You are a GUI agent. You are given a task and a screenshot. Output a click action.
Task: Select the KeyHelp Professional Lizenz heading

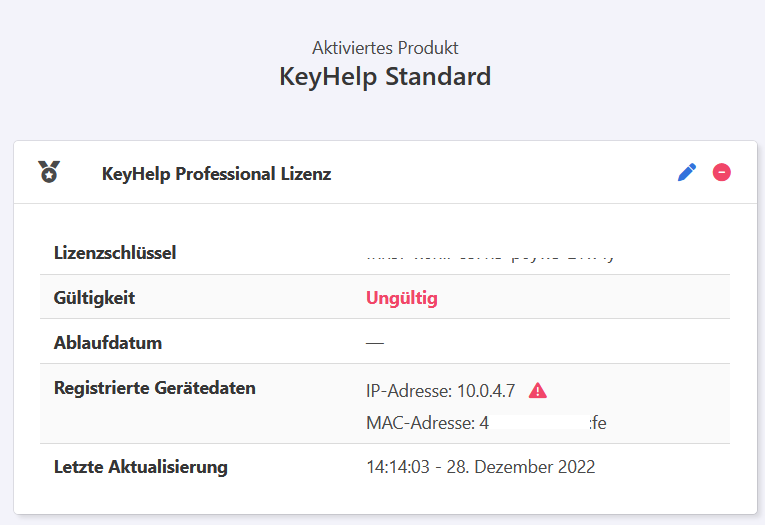tap(217, 174)
